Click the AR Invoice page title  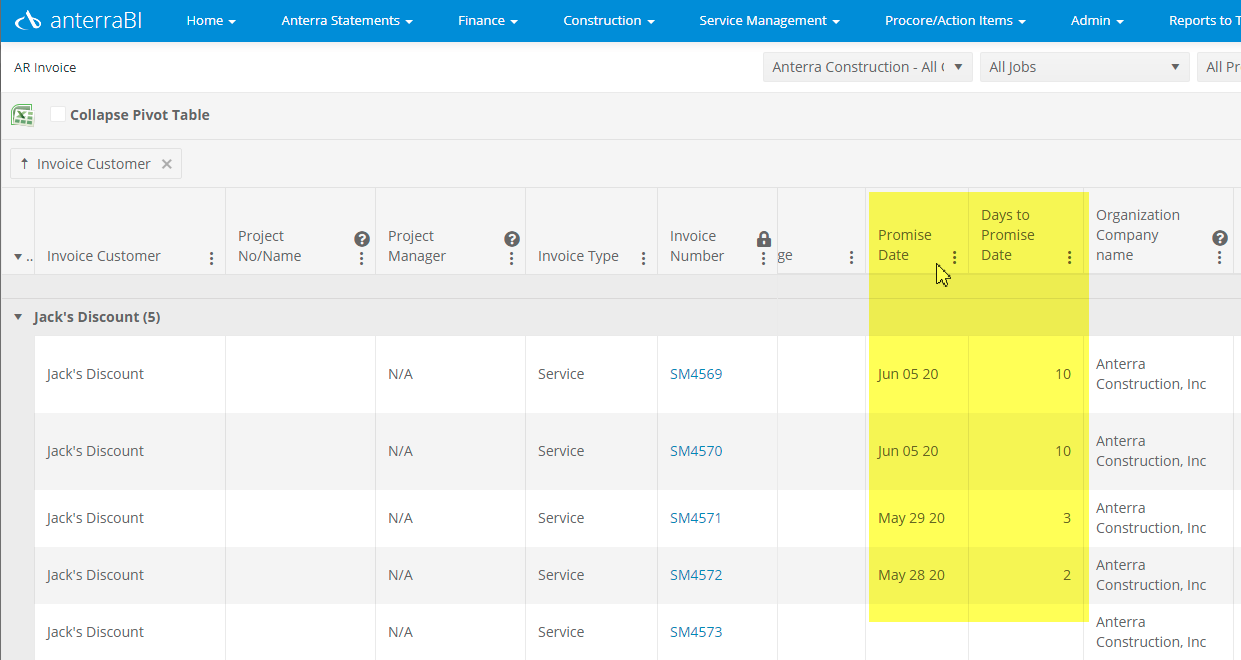(45, 68)
